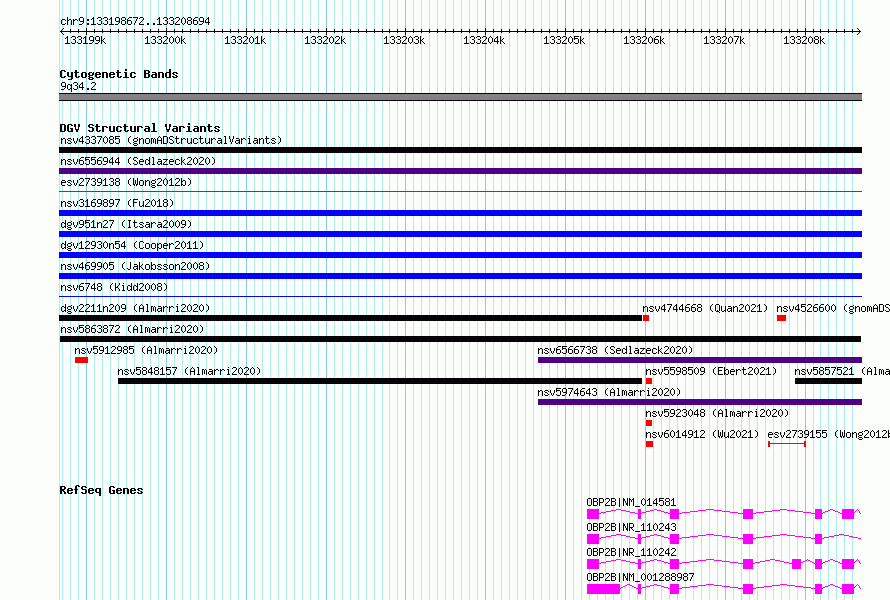Click the red marker under nsv5923048

(649, 423)
